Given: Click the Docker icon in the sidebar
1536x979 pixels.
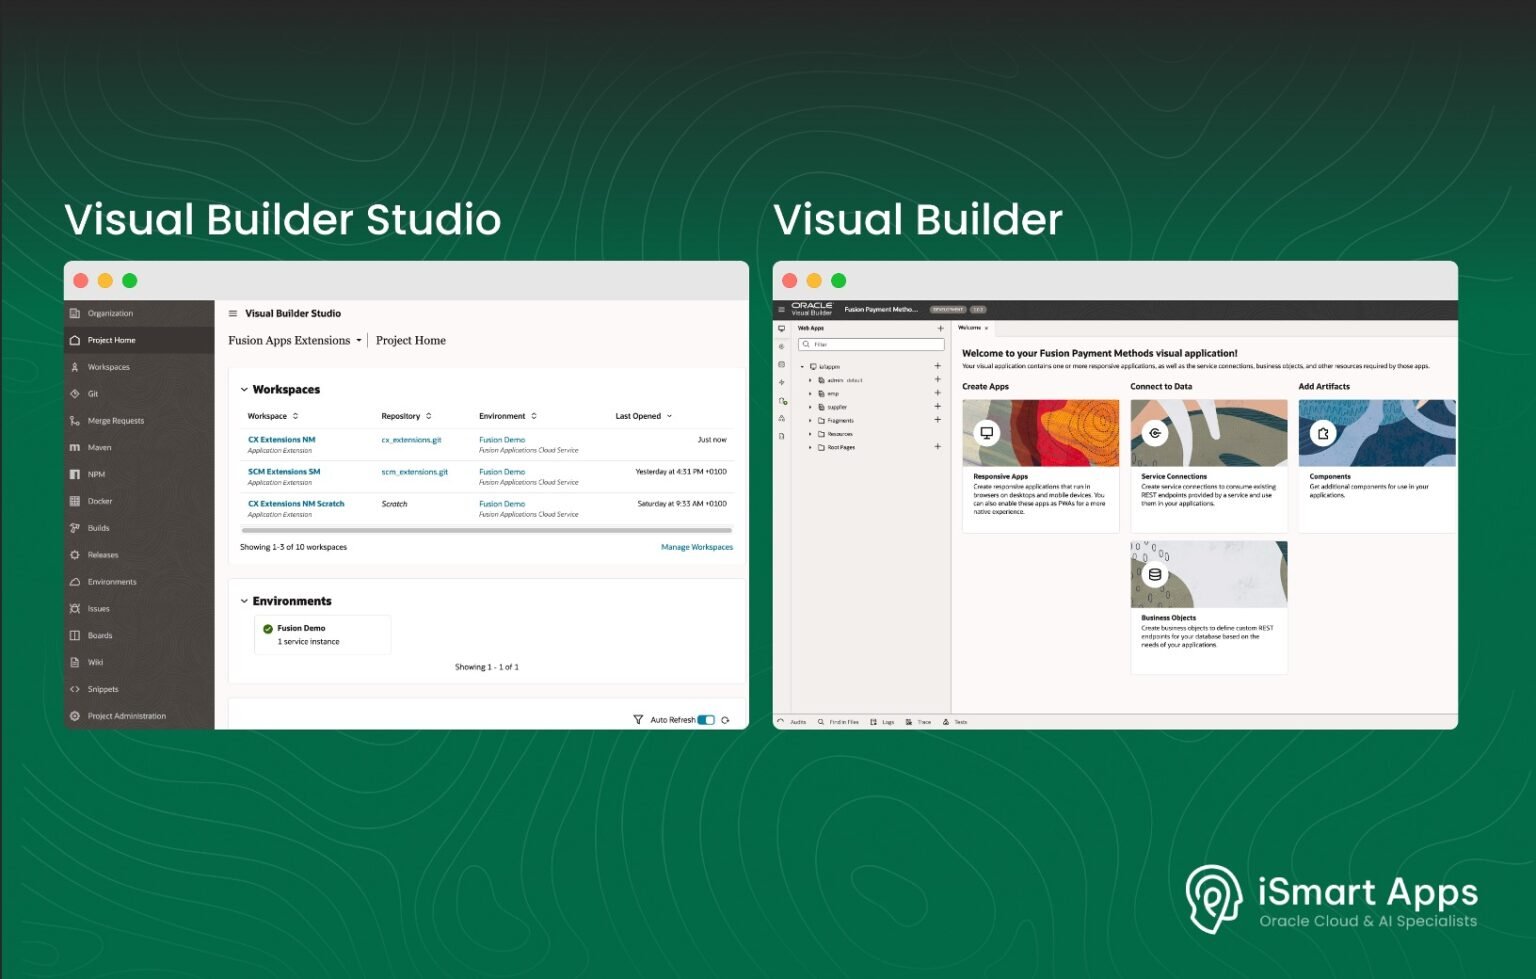Looking at the screenshot, I should click(x=75, y=501).
